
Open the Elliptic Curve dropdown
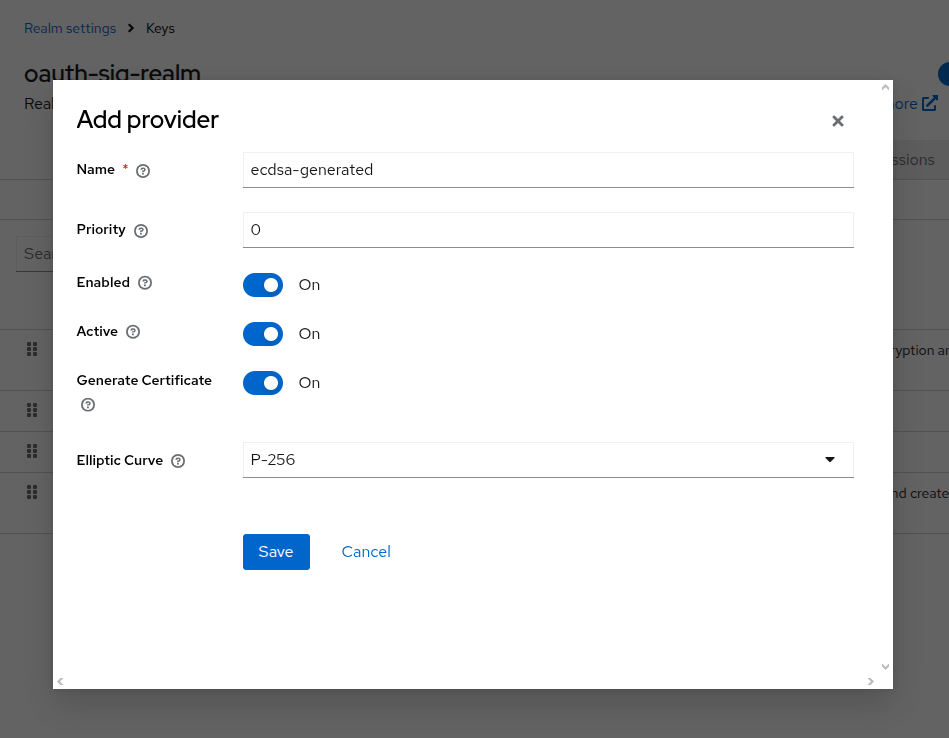click(x=830, y=460)
